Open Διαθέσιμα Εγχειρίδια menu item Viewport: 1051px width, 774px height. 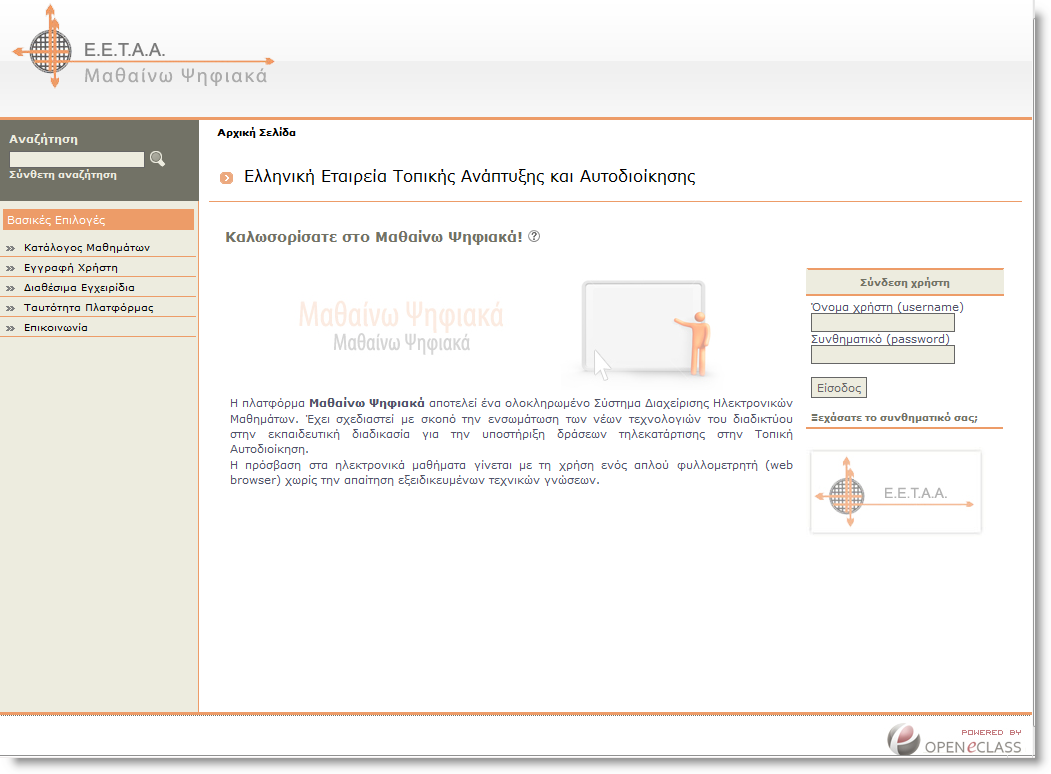pyautogui.click(x=79, y=287)
